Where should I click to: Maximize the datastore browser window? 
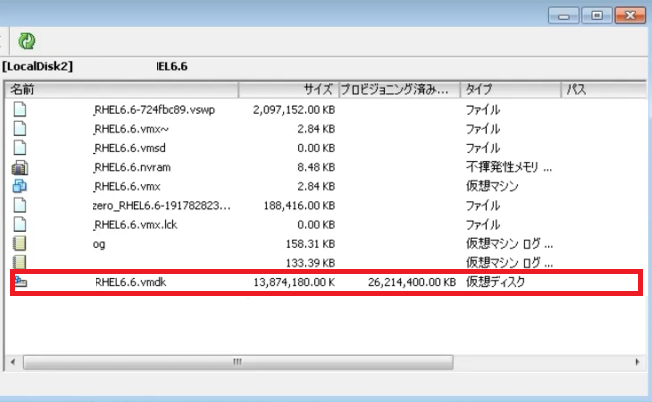click(597, 16)
